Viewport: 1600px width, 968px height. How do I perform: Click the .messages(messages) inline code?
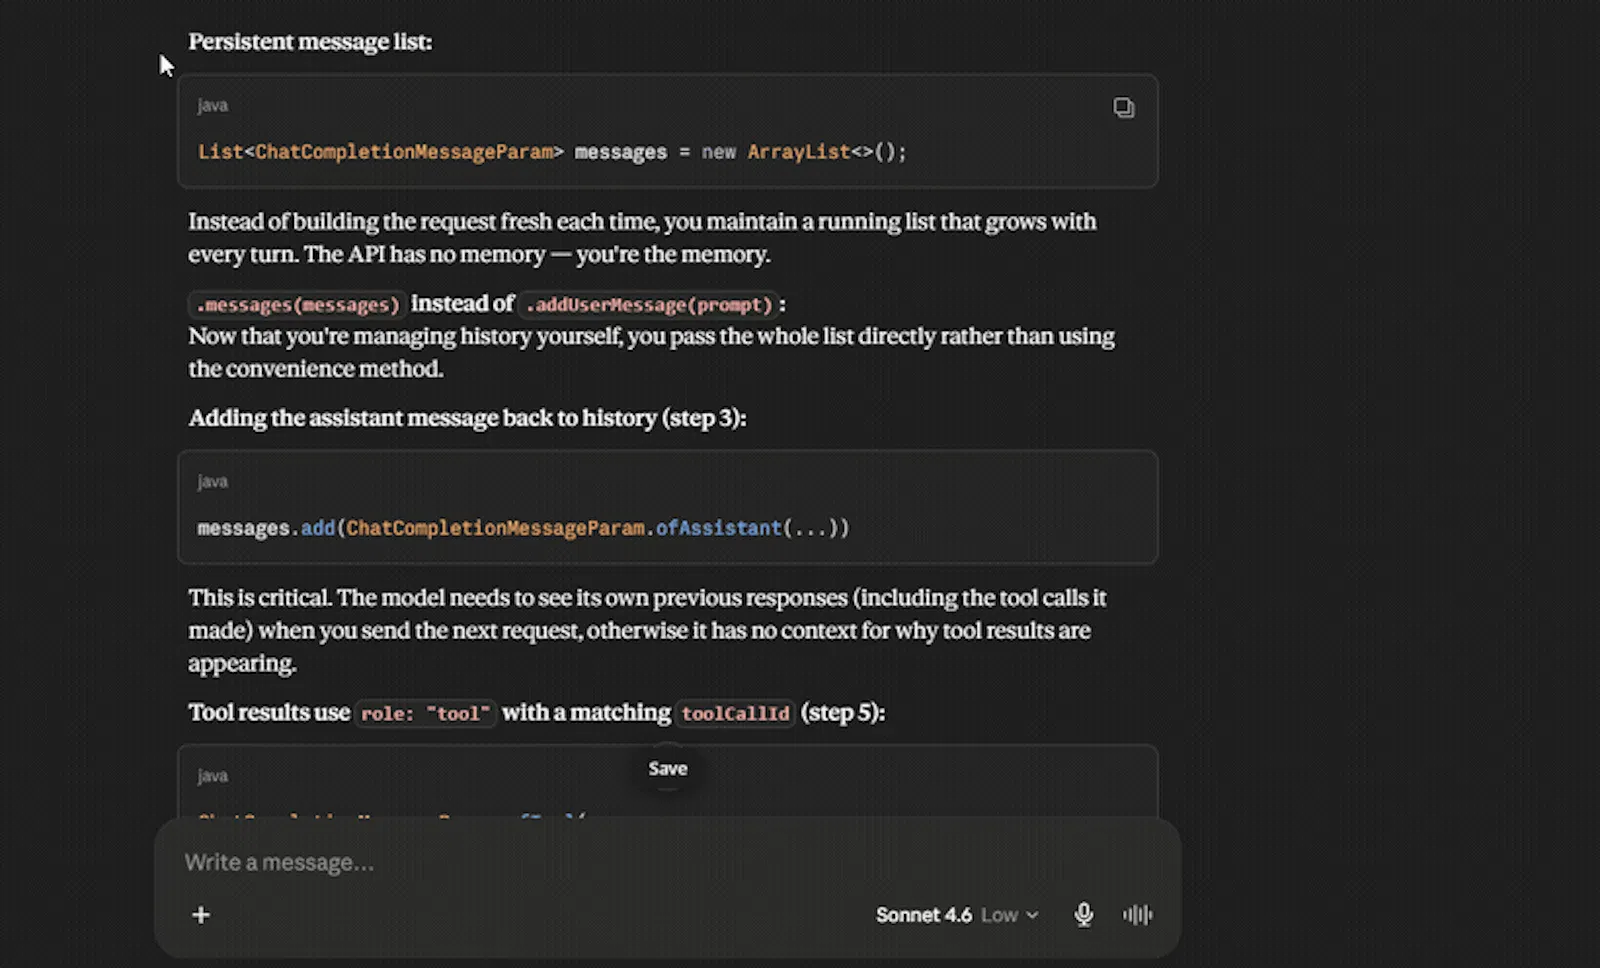297,305
